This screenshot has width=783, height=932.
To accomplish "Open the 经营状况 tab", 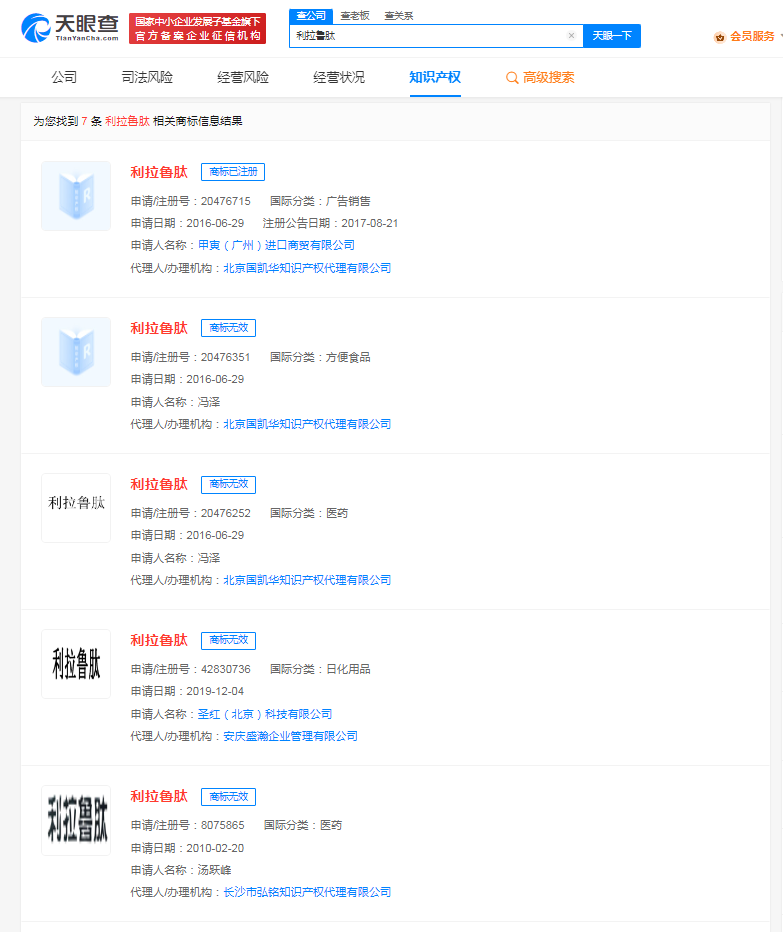I will 339,77.
